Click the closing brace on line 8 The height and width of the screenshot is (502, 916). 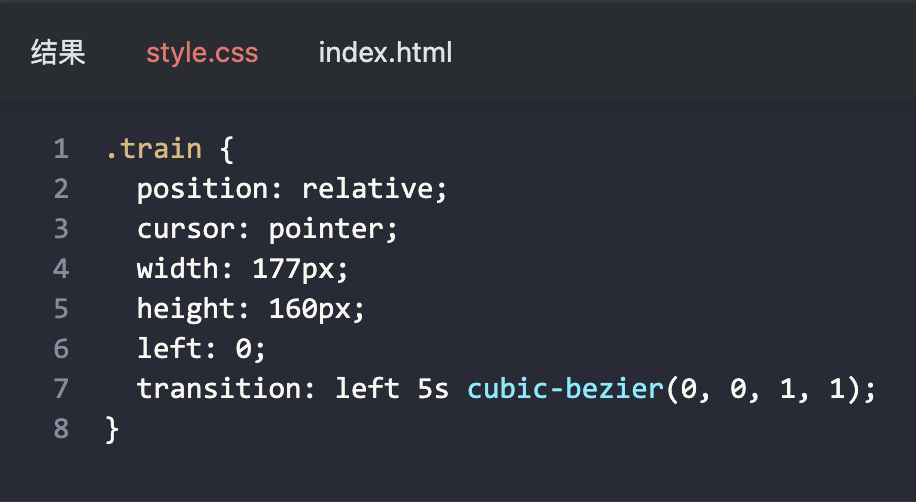[x=112, y=429]
